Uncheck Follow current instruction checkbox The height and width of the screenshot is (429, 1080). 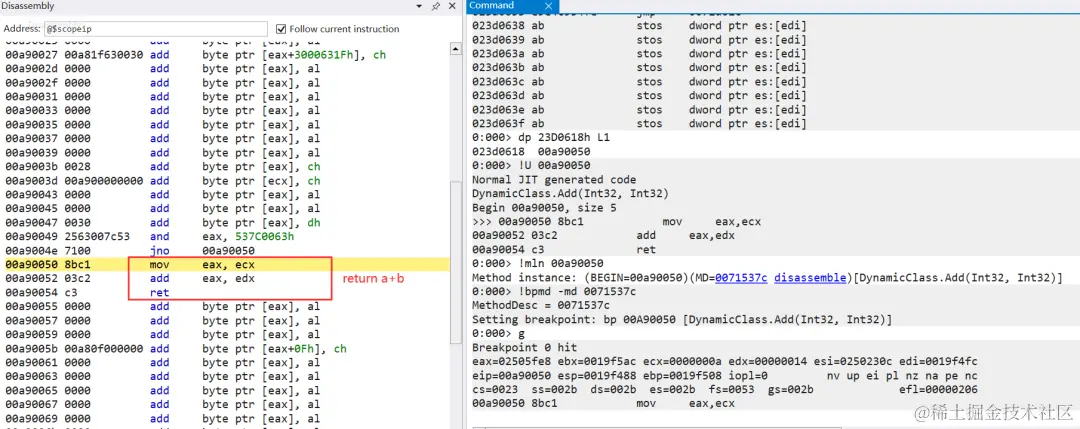(280, 29)
